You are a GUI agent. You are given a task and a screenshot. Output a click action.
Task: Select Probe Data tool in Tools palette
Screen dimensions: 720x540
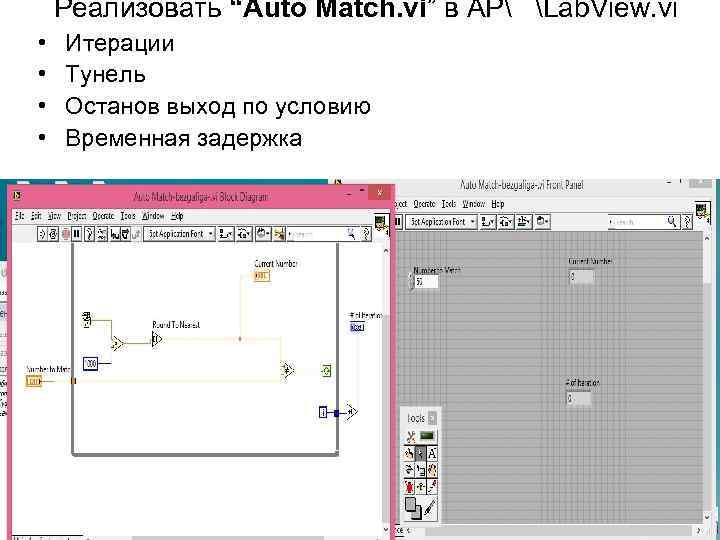(x=420, y=487)
